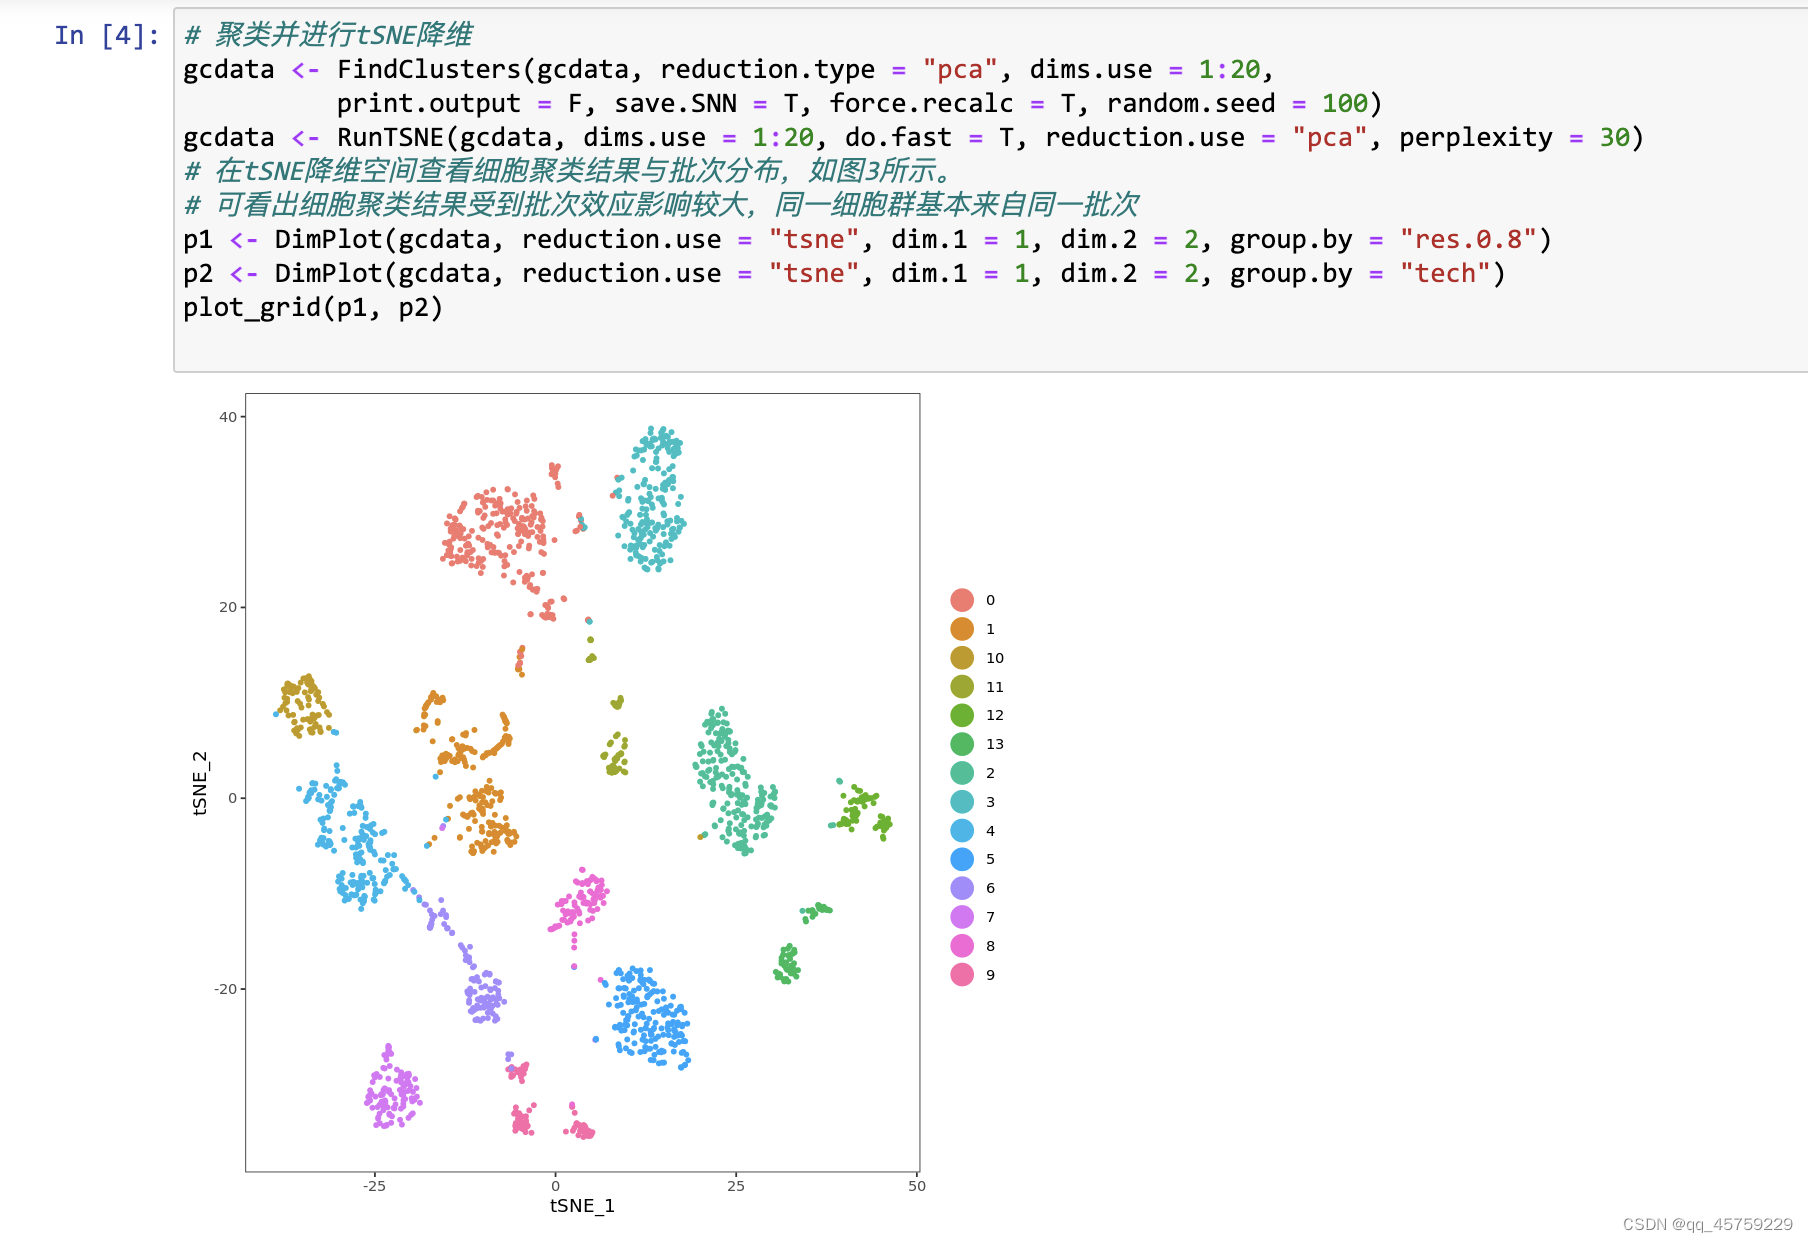Click legend swatch for cluster 0

tap(962, 600)
